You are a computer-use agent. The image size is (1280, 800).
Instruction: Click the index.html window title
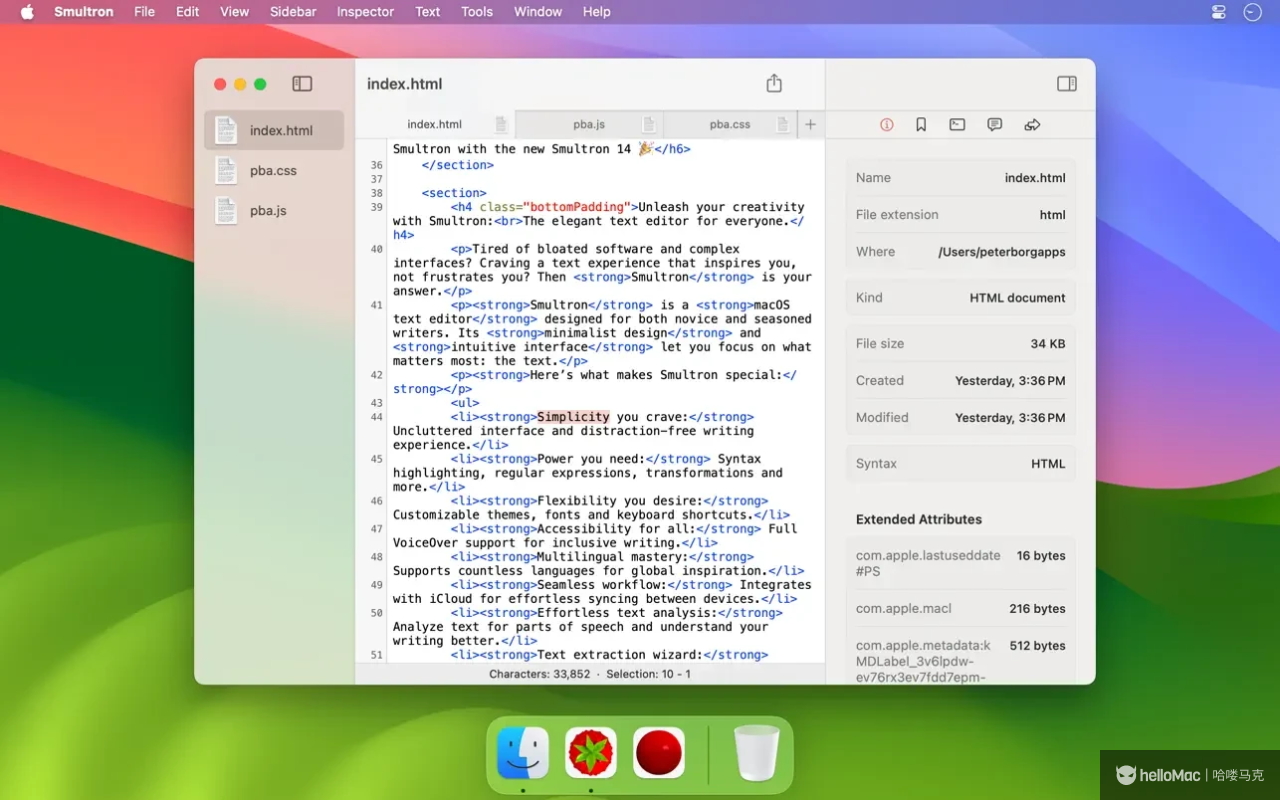coord(404,84)
